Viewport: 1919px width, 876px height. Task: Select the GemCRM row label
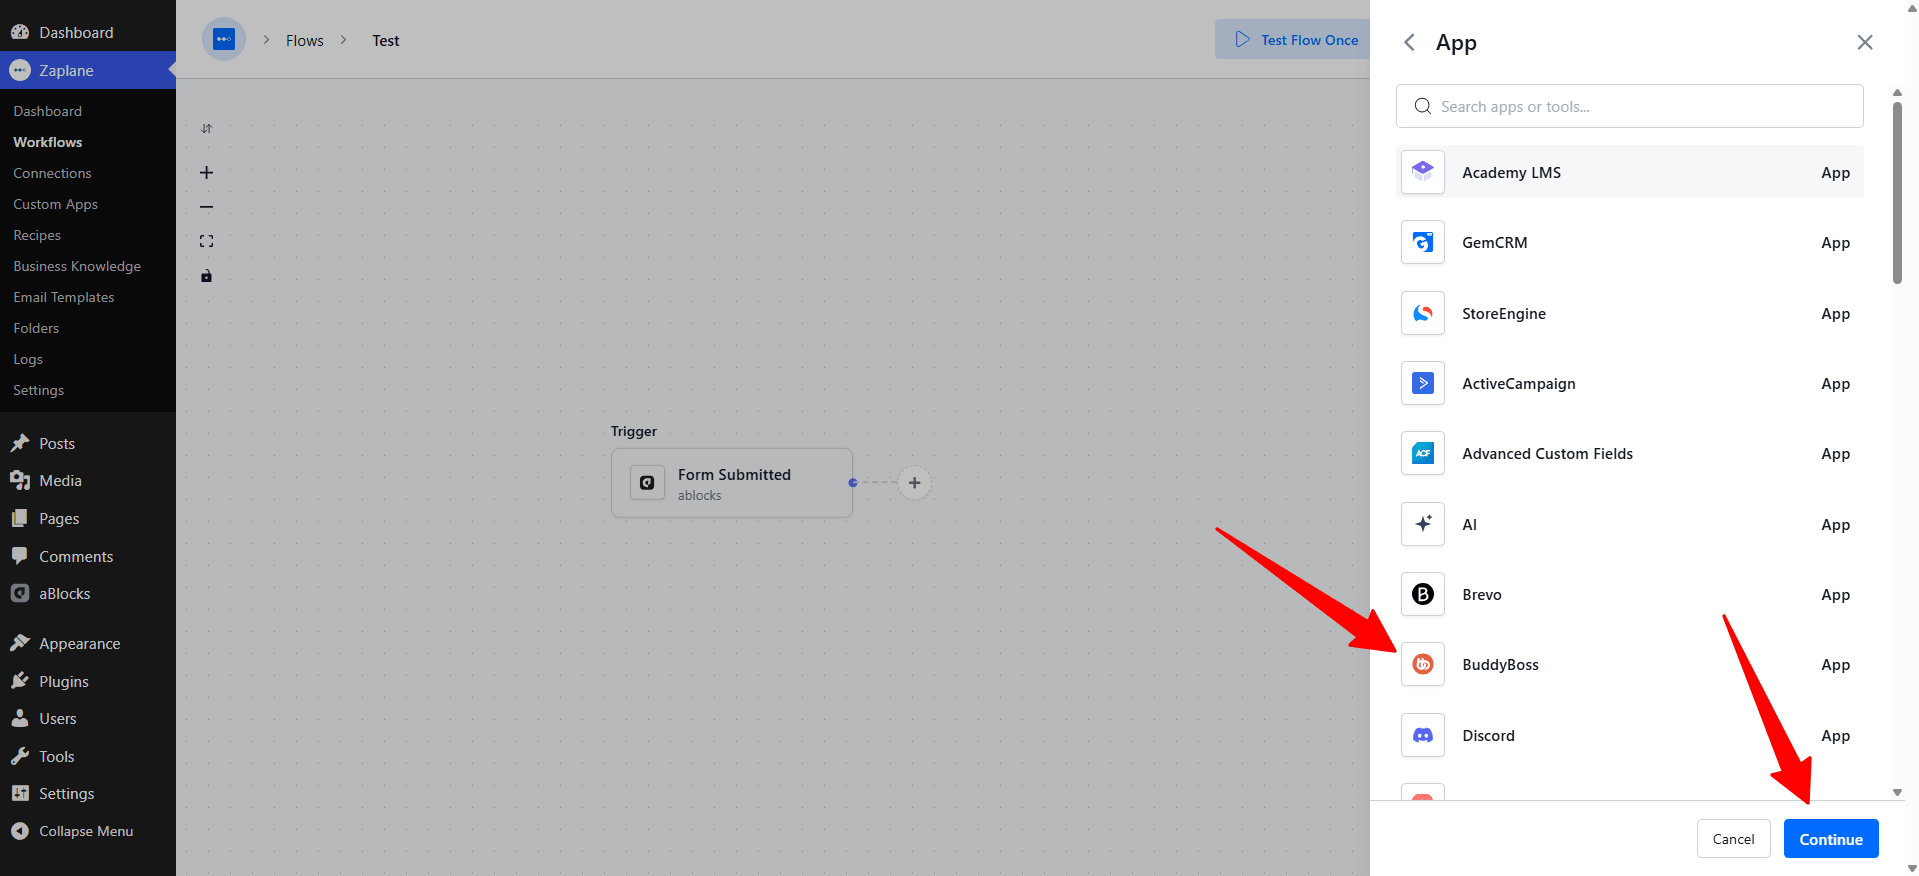[1494, 242]
